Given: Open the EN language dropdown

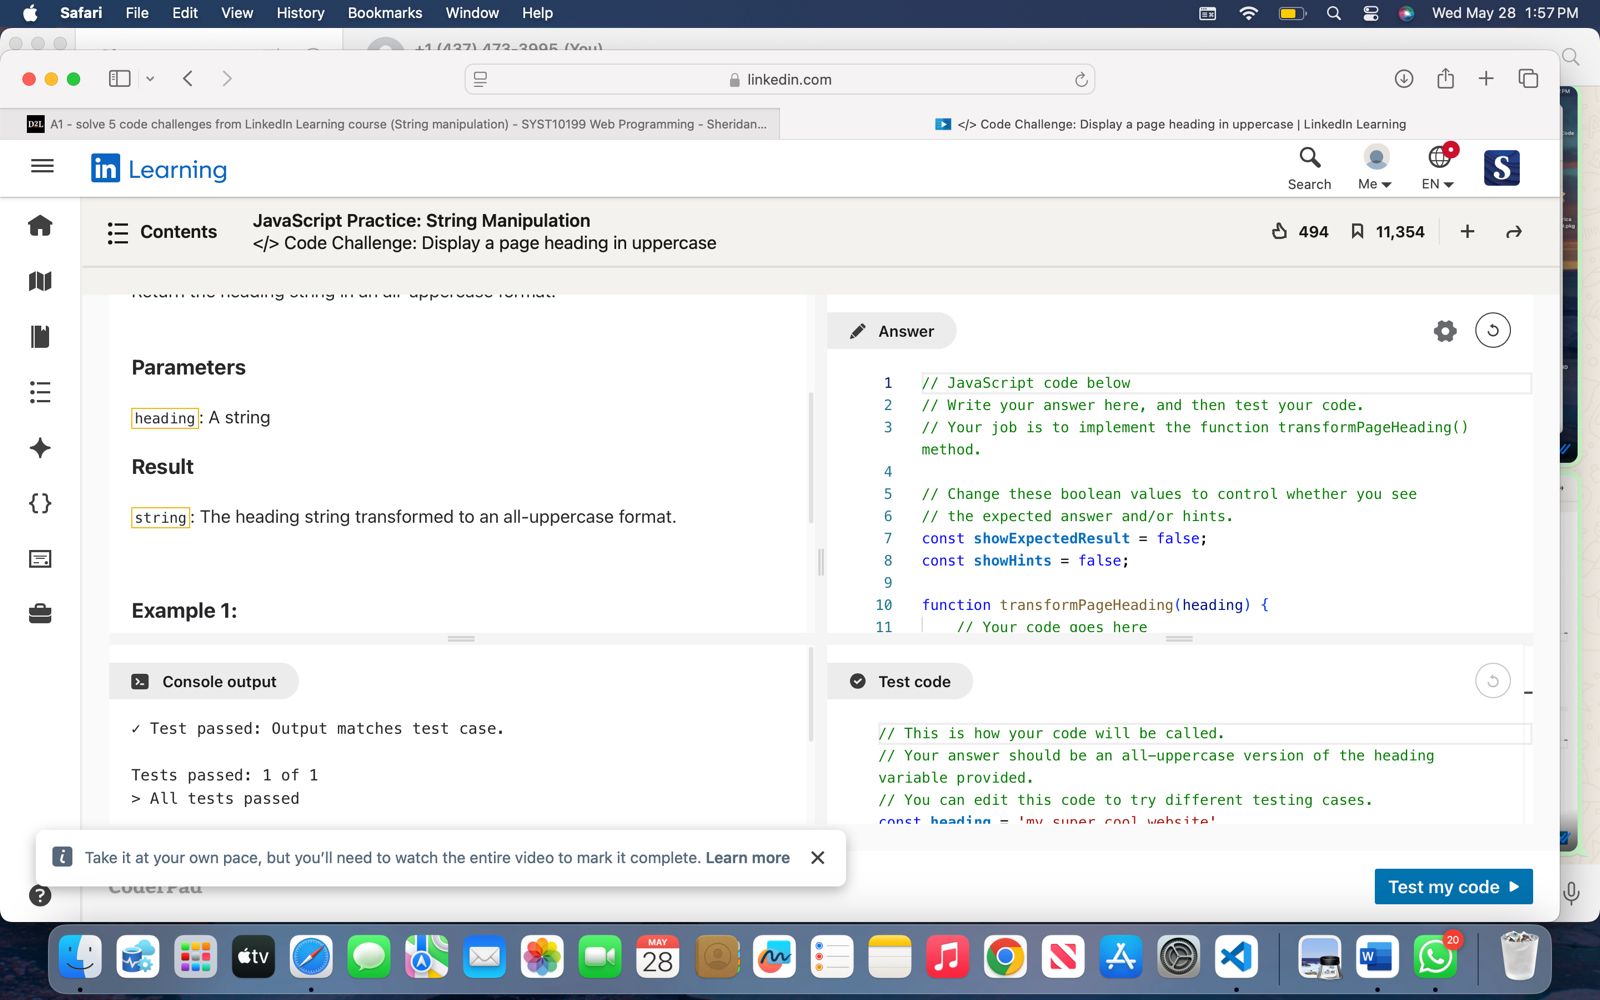Looking at the screenshot, I should click(x=1437, y=167).
